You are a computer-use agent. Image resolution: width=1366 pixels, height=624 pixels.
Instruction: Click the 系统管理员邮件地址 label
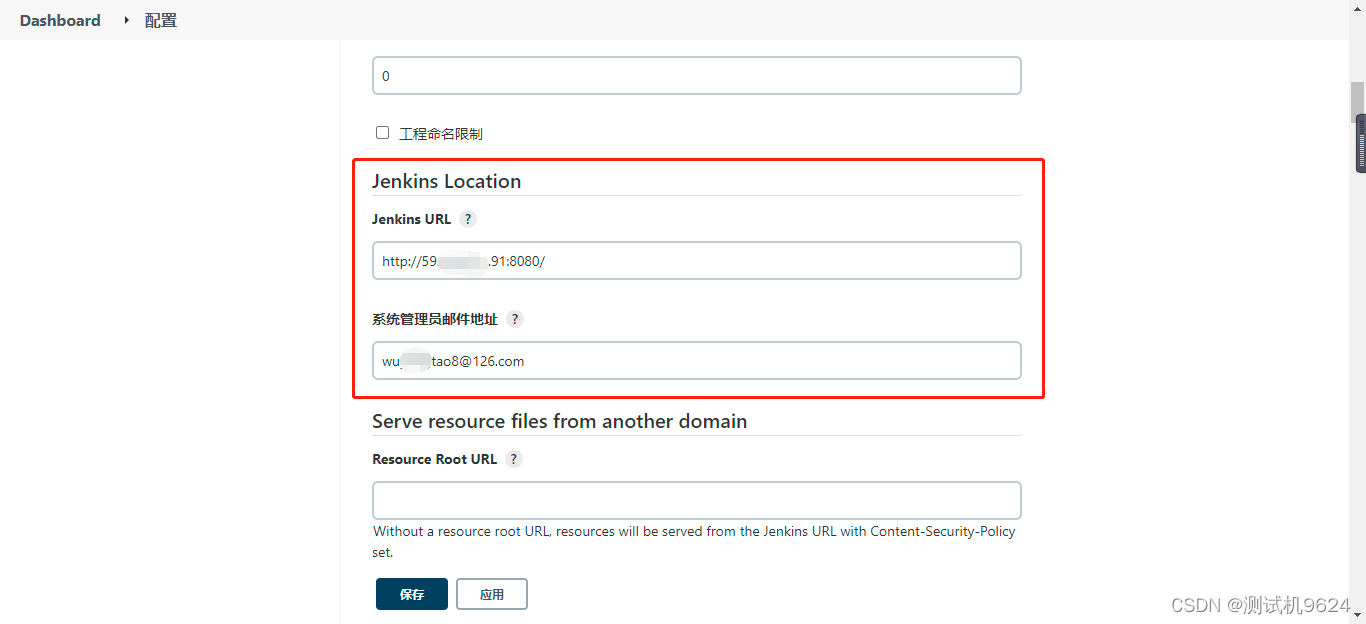click(435, 319)
